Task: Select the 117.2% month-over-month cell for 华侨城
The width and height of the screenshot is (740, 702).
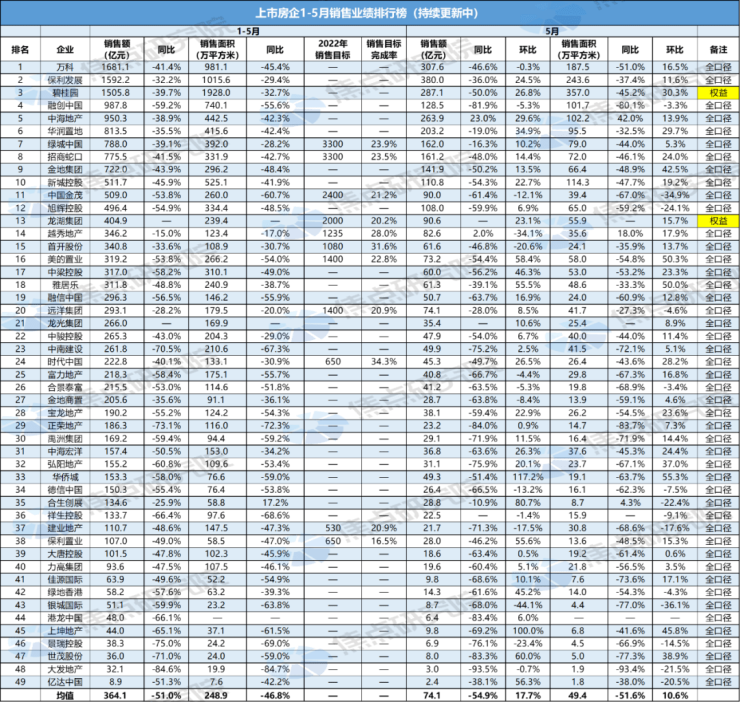Action: (x=528, y=477)
